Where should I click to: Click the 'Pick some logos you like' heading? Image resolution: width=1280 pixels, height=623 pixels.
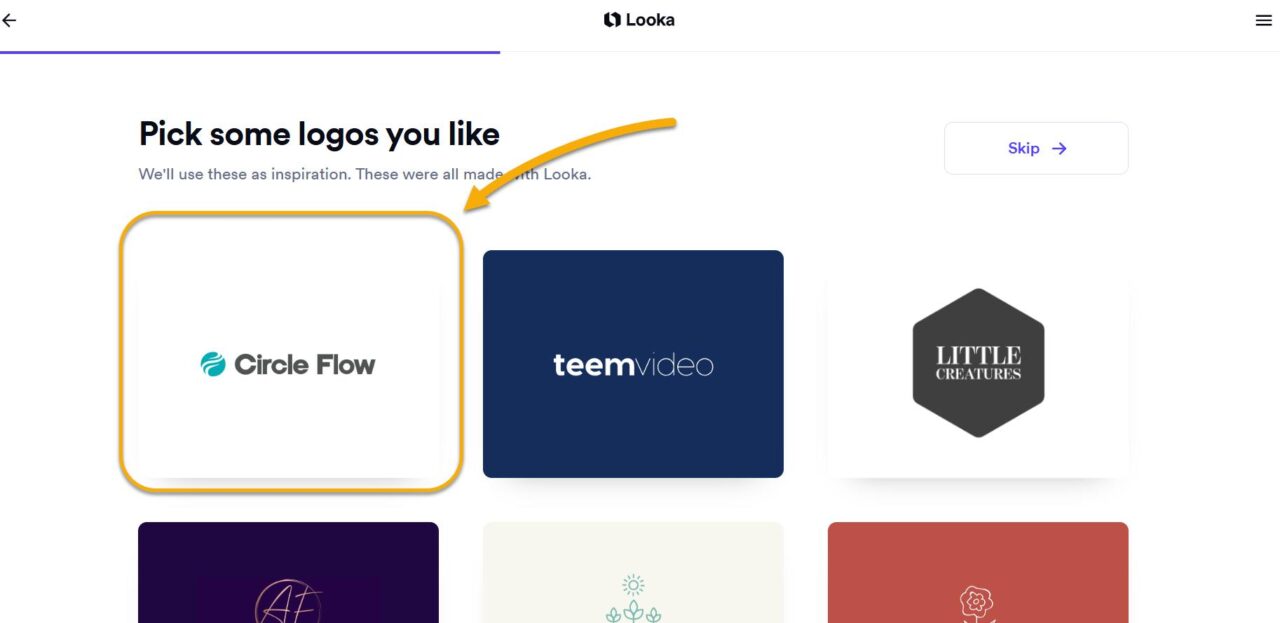[318, 133]
